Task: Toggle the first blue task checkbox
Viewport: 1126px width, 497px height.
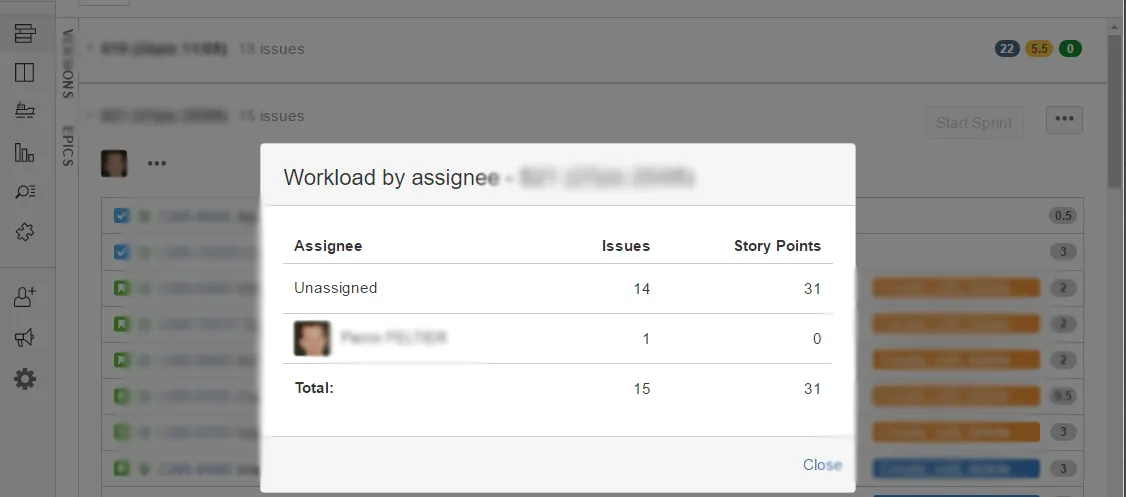Action: click(121, 215)
